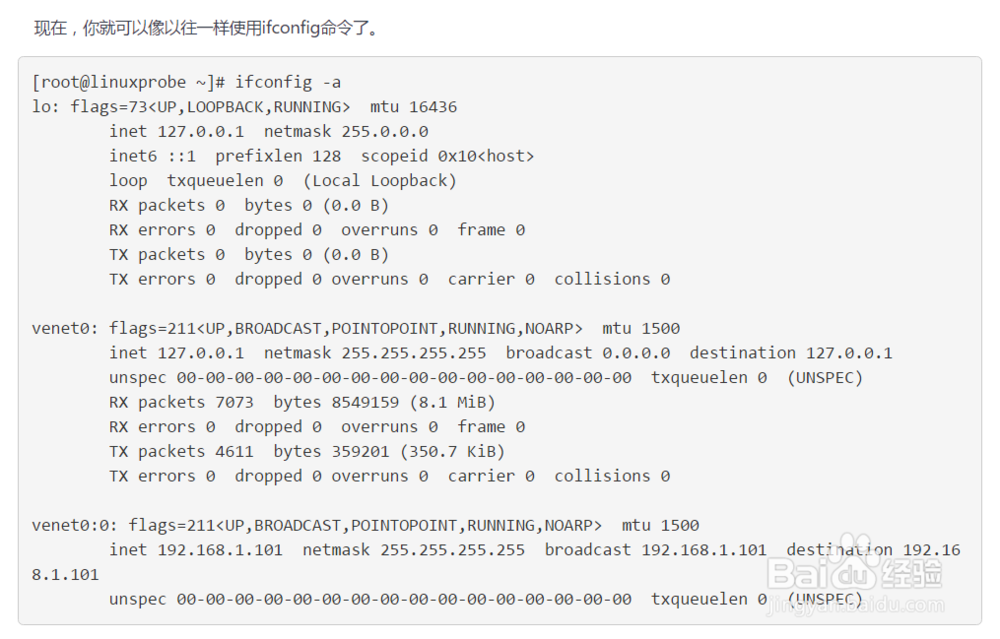The image size is (1000, 639).
Task: Click the 'lo:' interface name
Action: [x=46, y=107]
